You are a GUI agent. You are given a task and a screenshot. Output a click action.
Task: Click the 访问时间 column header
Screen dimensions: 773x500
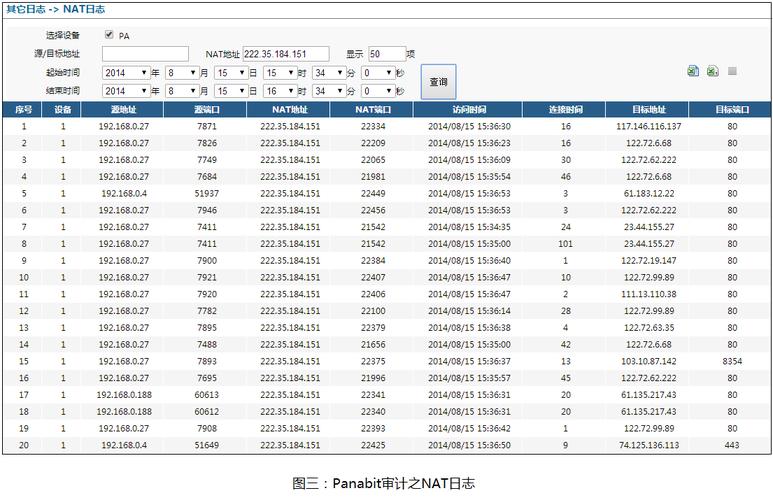pos(469,109)
